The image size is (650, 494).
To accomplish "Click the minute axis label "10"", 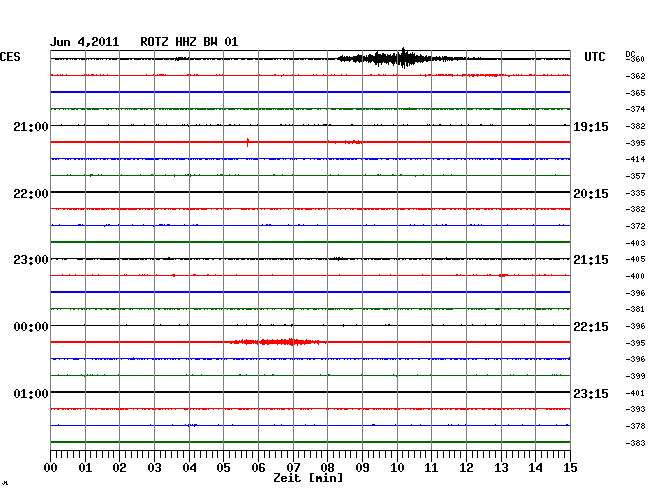I will (x=397, y=468).
